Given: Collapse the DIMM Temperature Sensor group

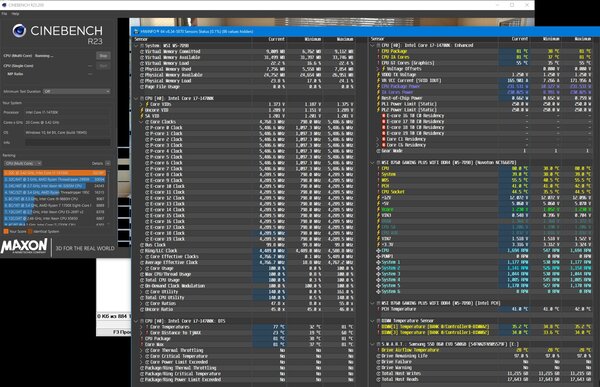Looking at the screenshot, I should pyautogui.click(x=373, y=321).
